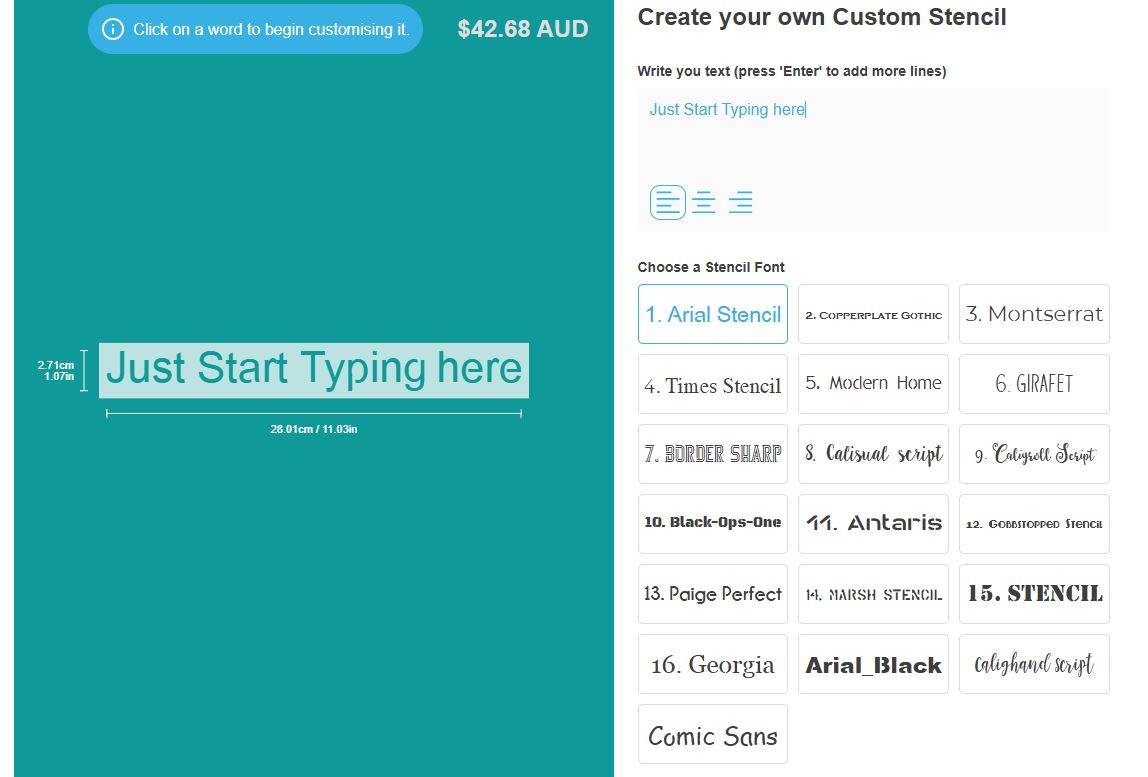Select the Times Stencil font
The height and width of the screenshot is (777, 1148).
coord(713,384)
